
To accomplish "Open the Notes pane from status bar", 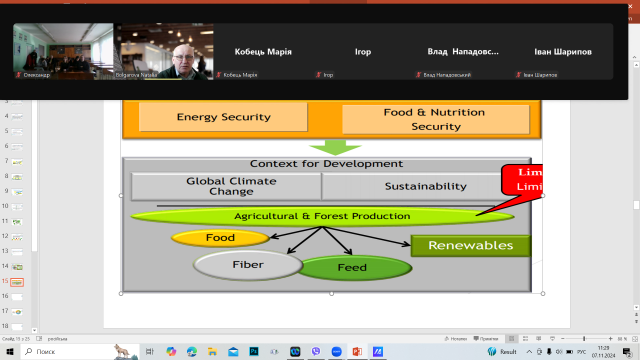I will pos(456,339).
